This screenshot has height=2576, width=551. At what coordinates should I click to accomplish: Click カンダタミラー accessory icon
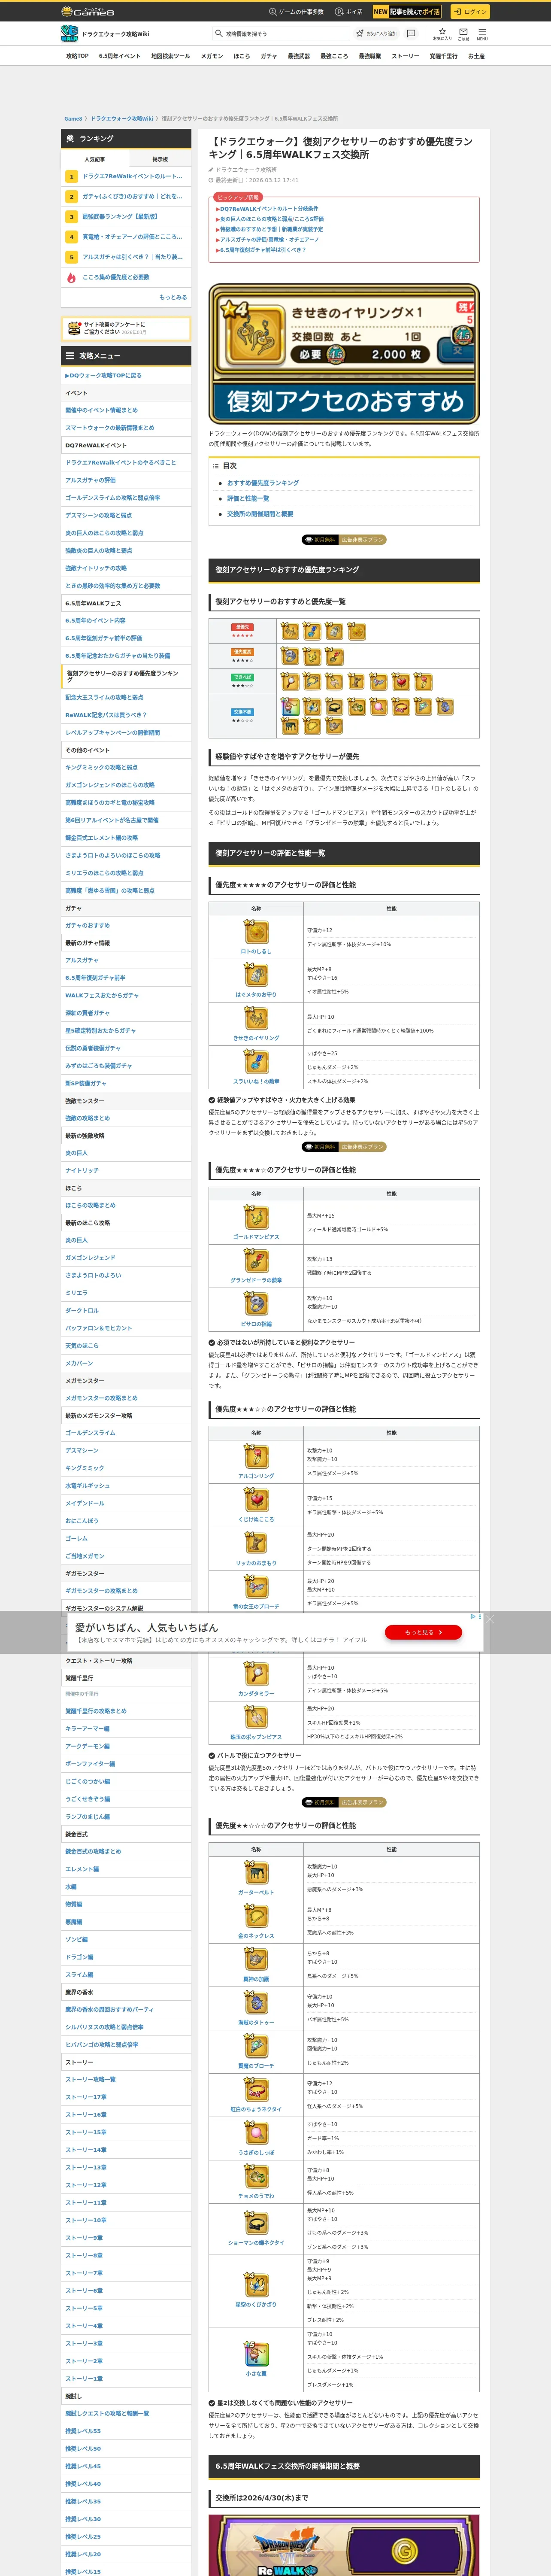tap(256, 1674)
